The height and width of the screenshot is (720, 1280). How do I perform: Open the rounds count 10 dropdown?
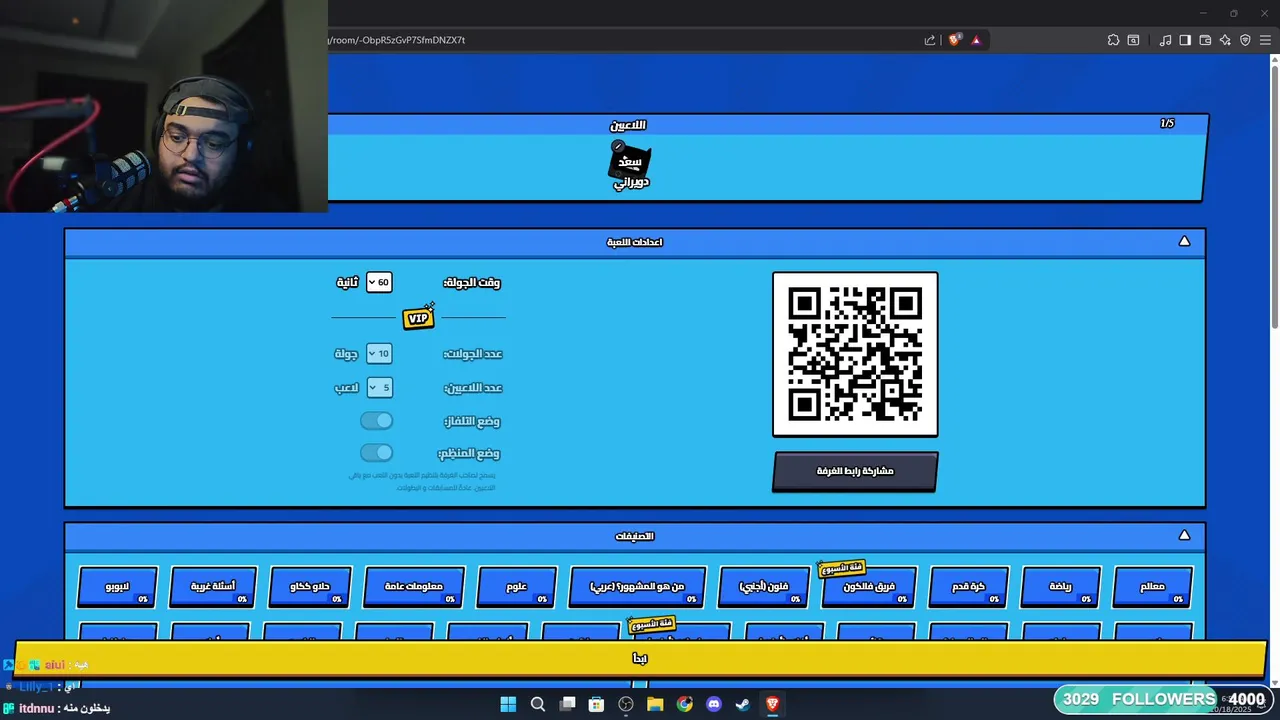379,353
